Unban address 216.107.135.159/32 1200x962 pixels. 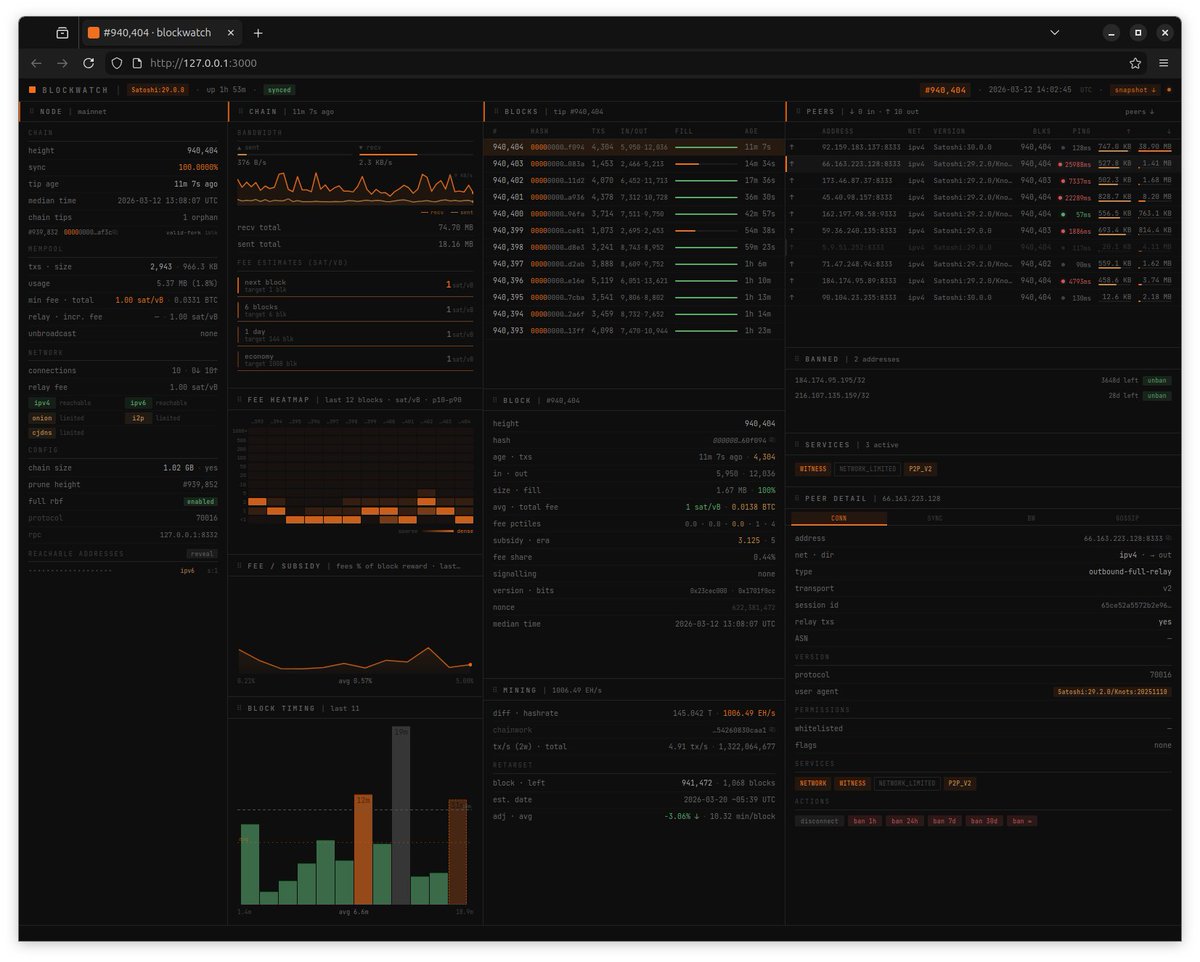(1157, 396)
